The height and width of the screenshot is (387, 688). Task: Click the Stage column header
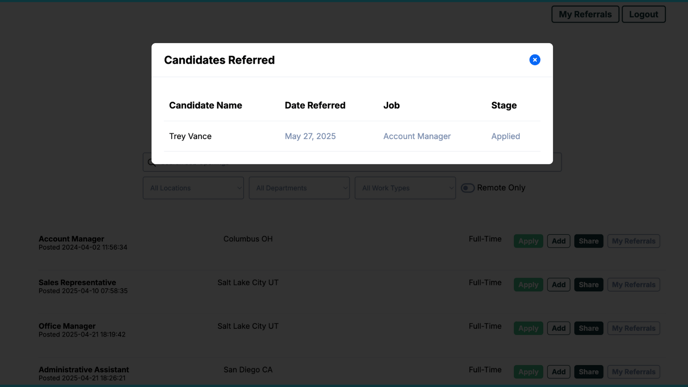504,105
